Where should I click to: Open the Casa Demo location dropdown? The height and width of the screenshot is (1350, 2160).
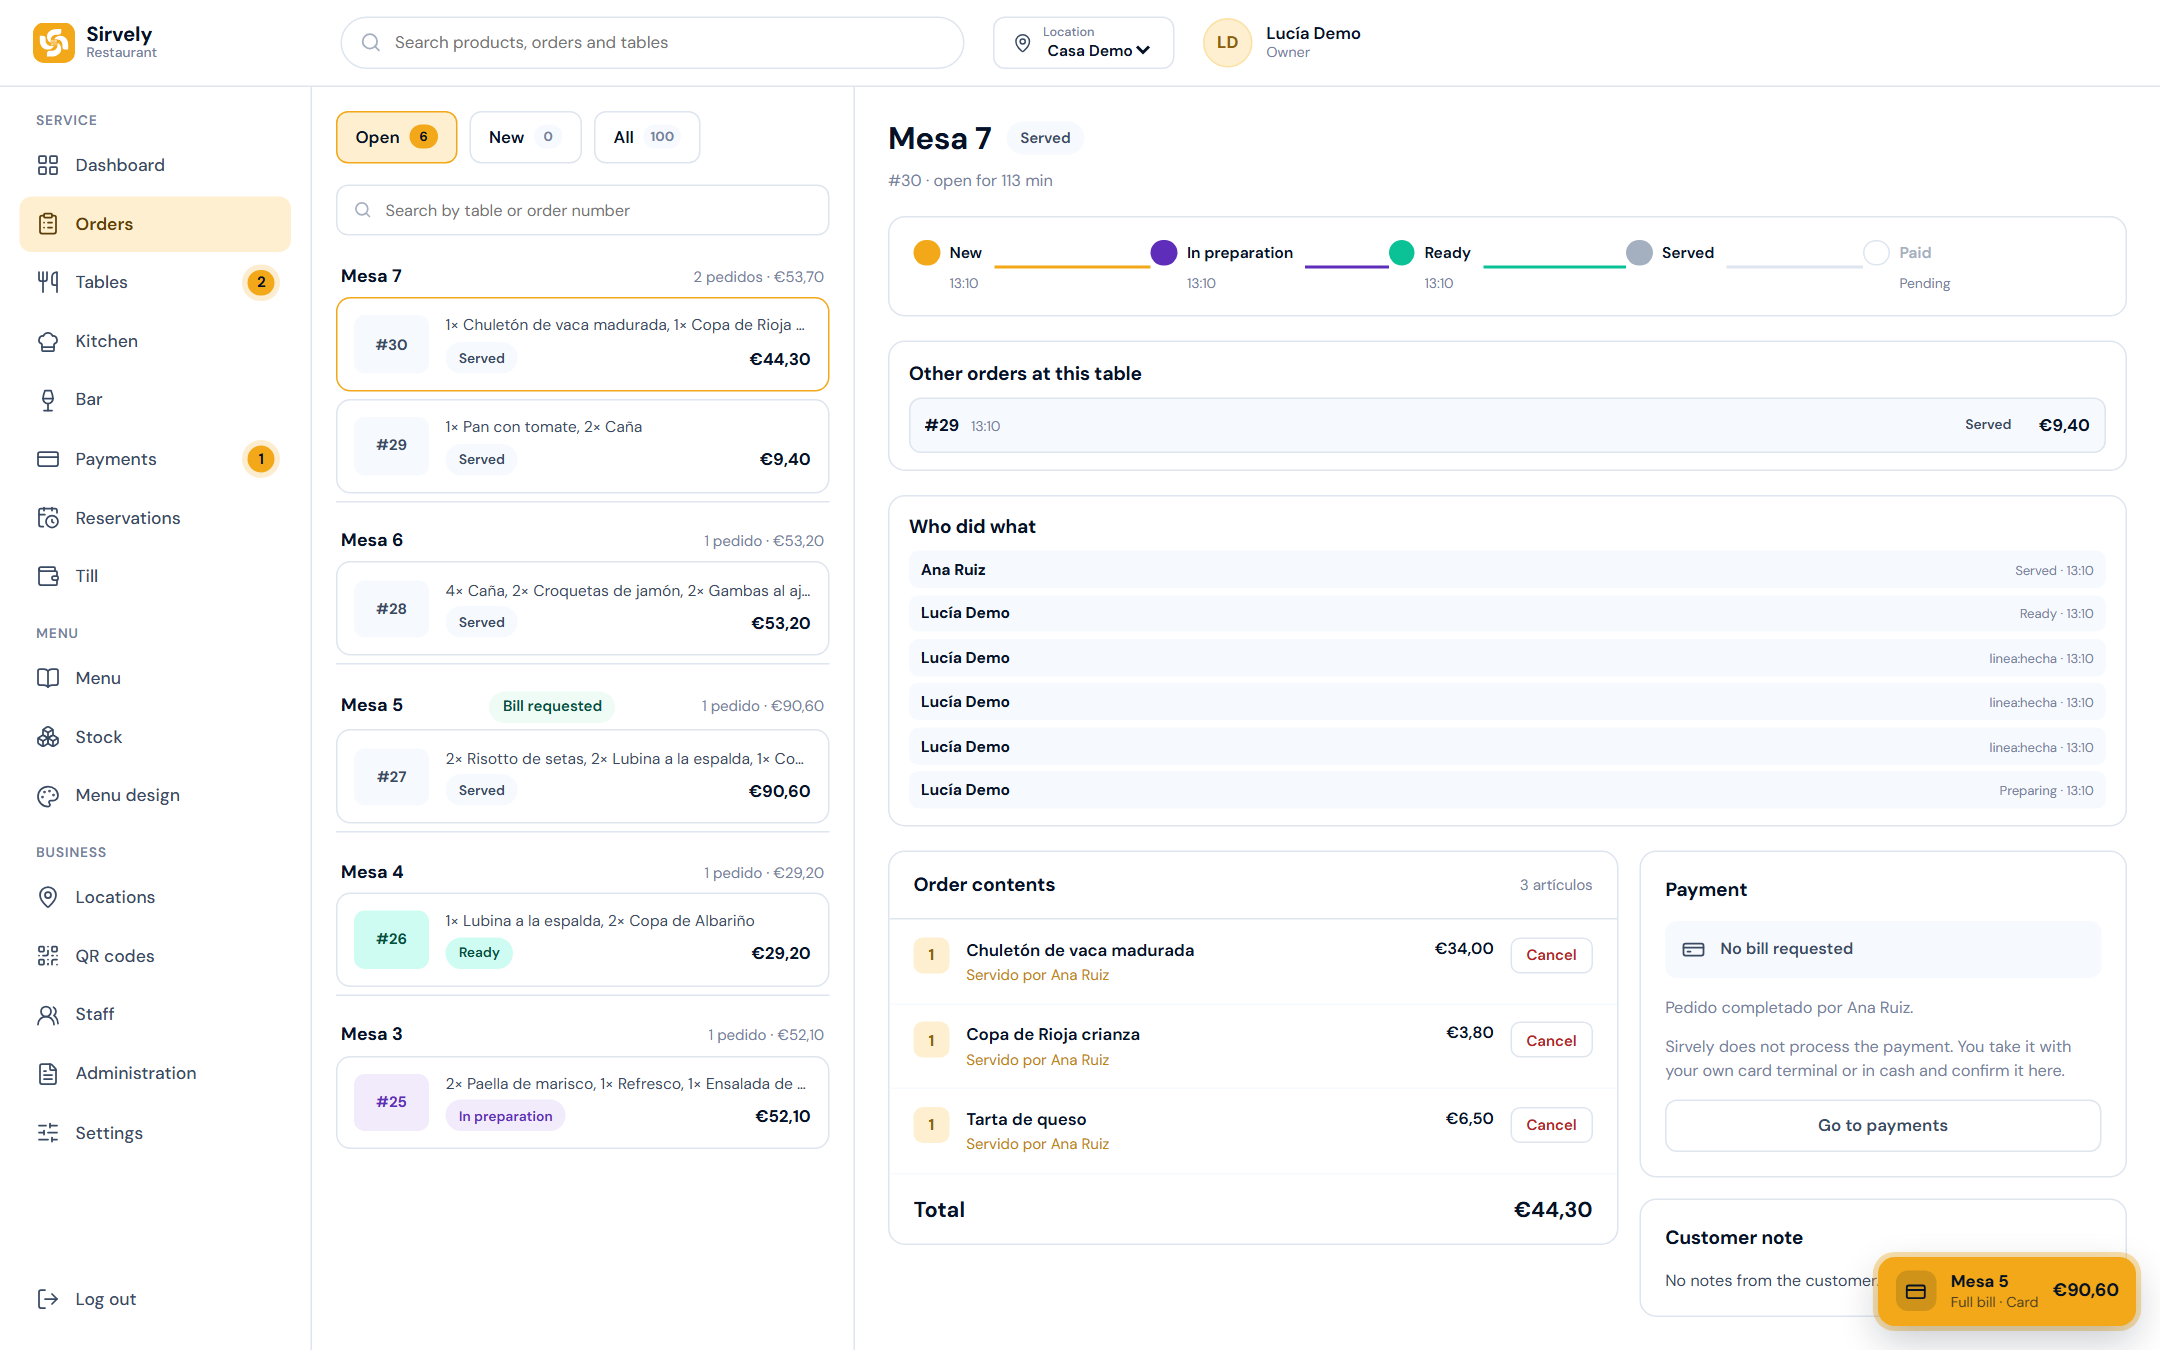pyautogui.click(x=1083, y=42)
